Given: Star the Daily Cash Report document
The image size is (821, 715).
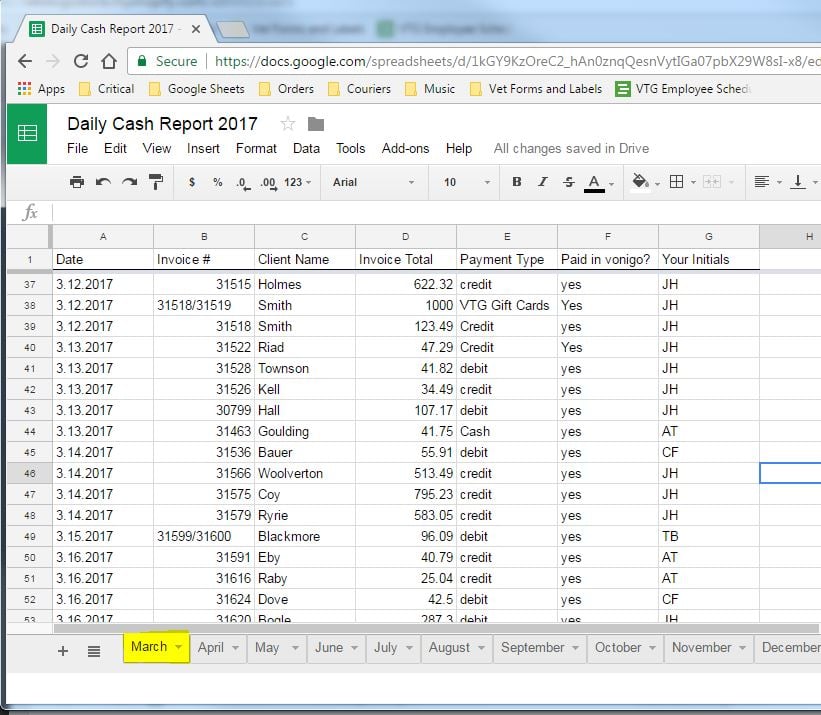Looking at the screenshot, I should point(288,124).
